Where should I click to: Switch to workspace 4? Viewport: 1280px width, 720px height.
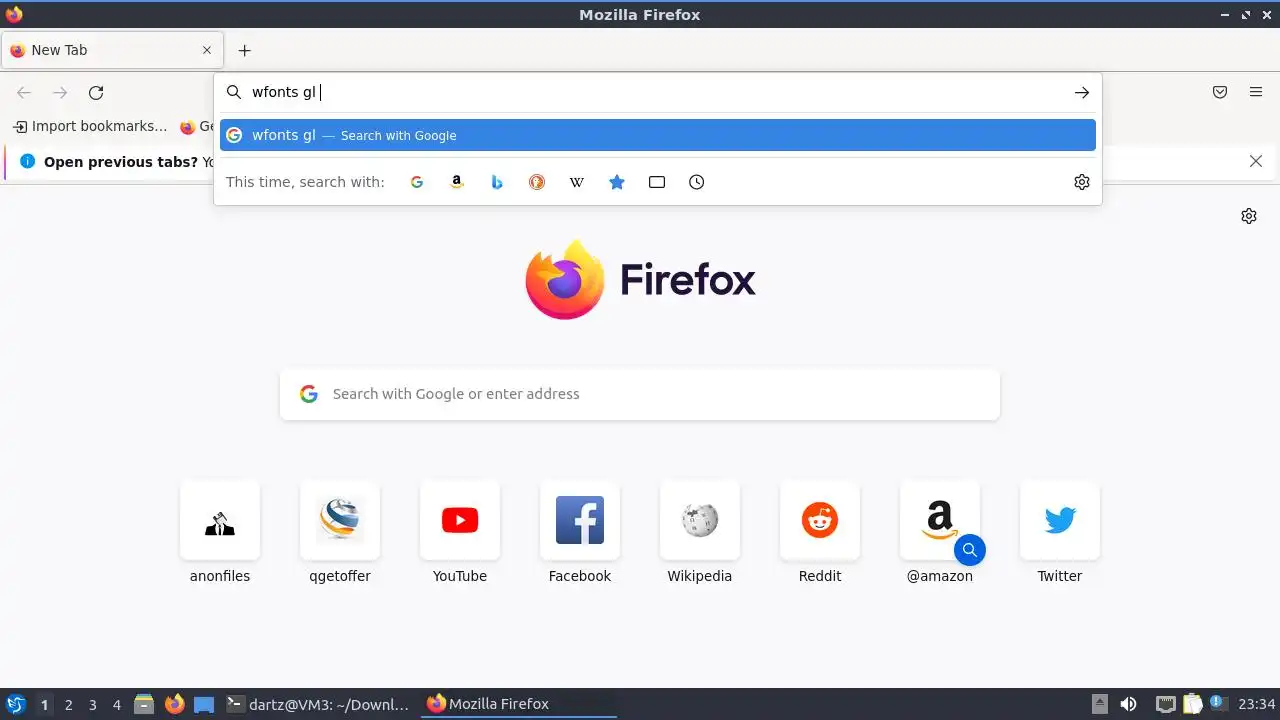[x=117, y=705]
